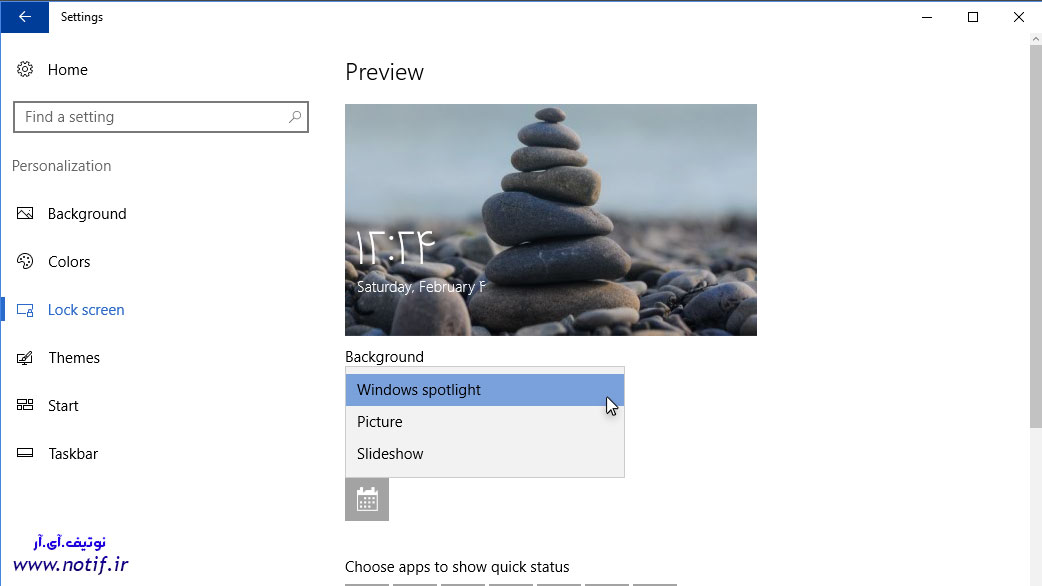Viewport: 1042px width, 586px height.
Task: Open Taskbar settings in the sidebar
Action: click(x=72, y=454)
